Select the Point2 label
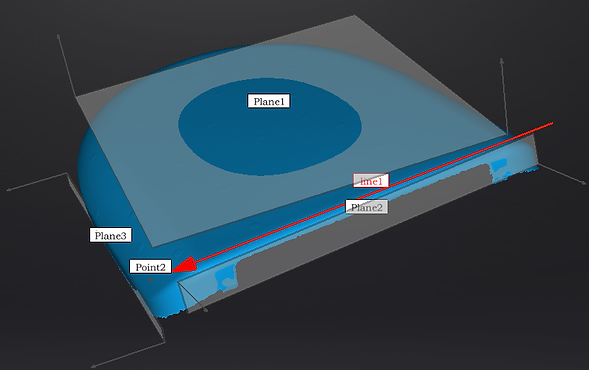Viewport: 589px width, 370px height. coord(150,267)
